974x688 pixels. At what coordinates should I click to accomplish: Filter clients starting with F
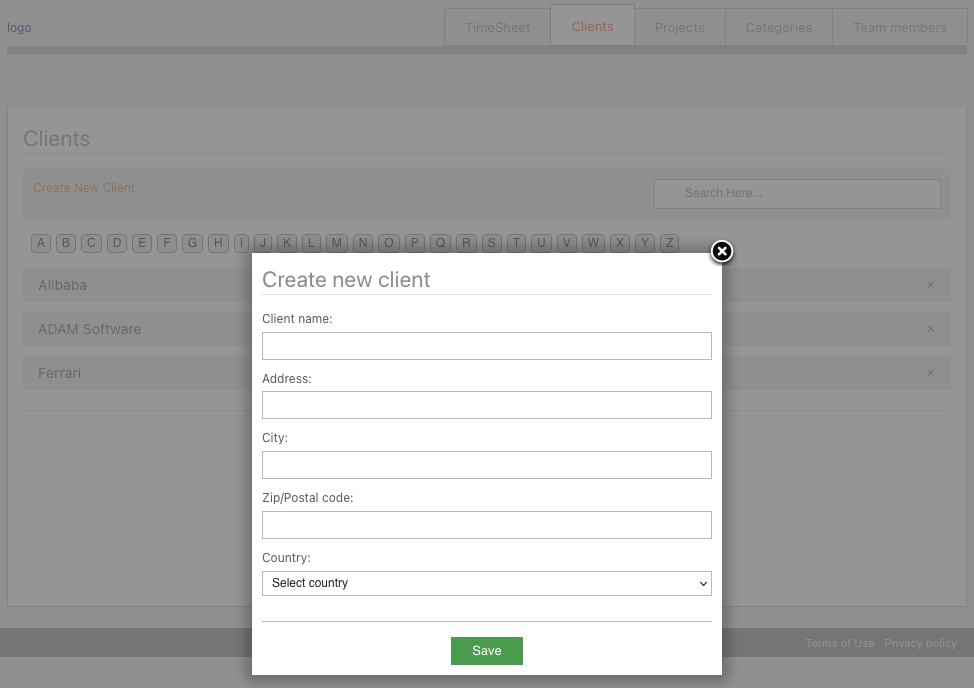click(166, 243)
